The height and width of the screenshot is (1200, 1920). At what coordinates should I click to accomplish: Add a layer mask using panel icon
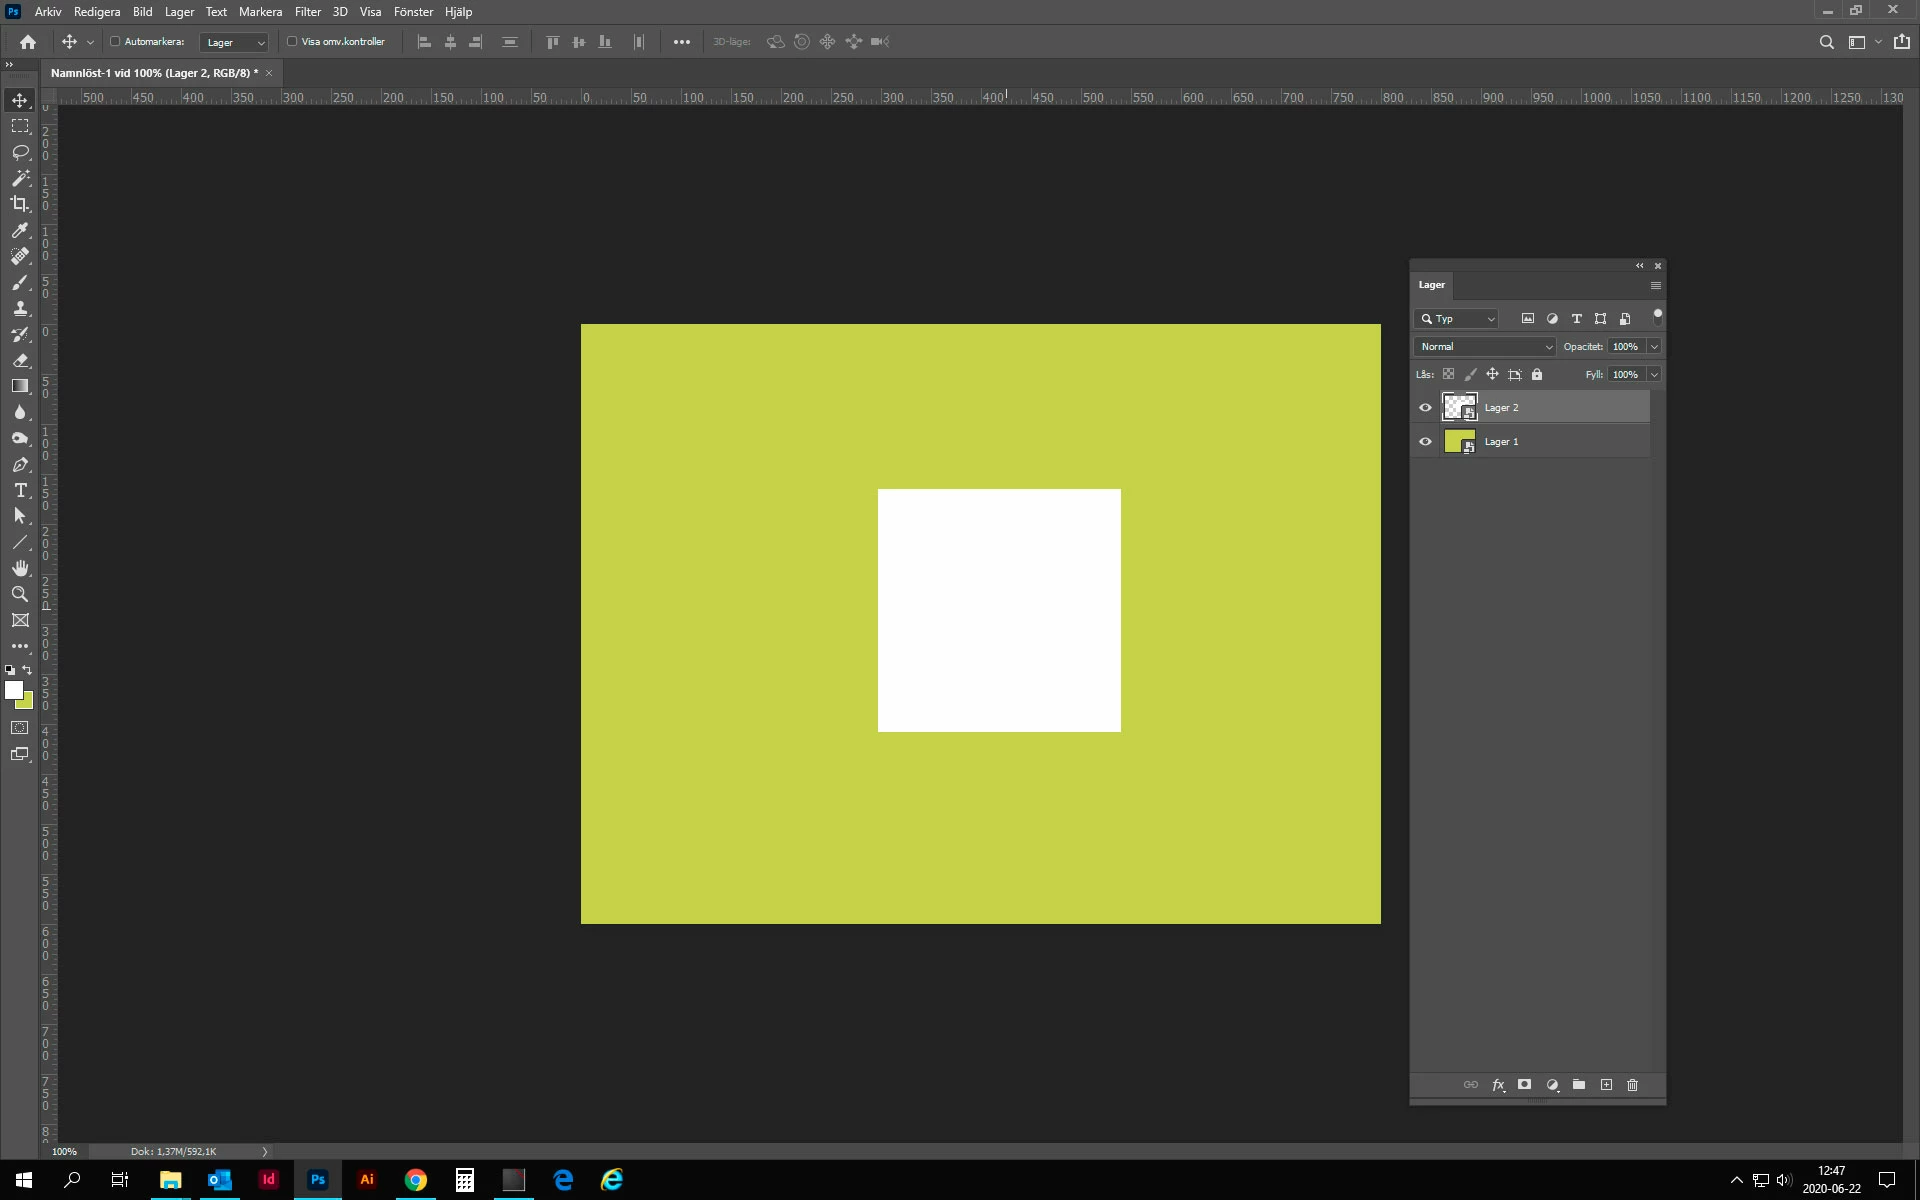point(1524,1085)
